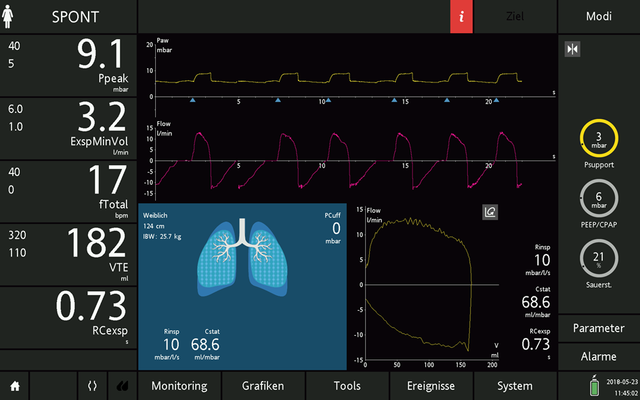Collapse the controls panel icon

572,49
